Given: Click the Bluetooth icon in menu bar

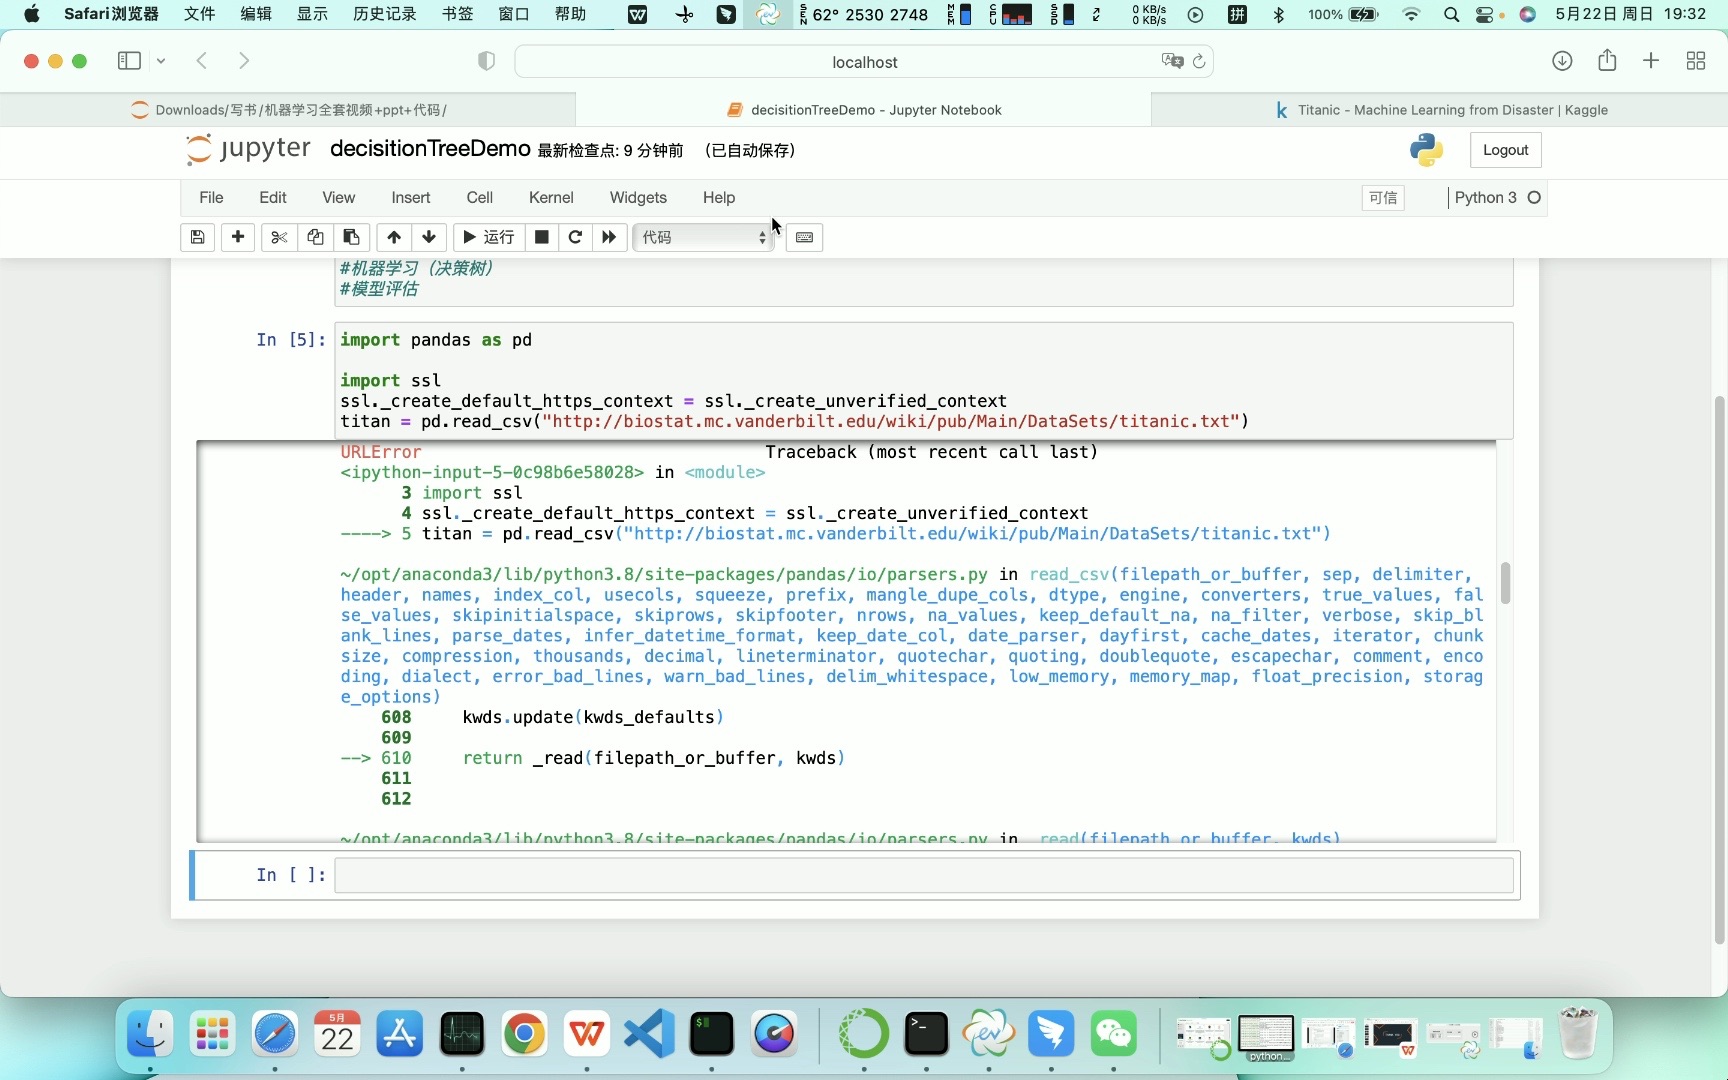Looking at the screenshot, I should coord(1279,14).
